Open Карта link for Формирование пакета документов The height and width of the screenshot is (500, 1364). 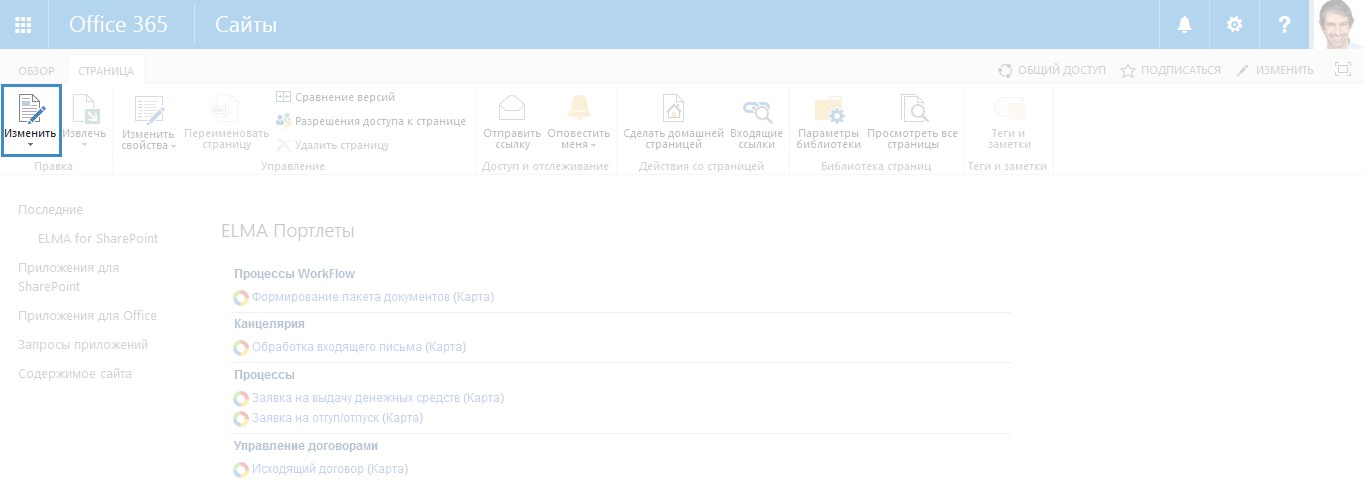(474, 297)
